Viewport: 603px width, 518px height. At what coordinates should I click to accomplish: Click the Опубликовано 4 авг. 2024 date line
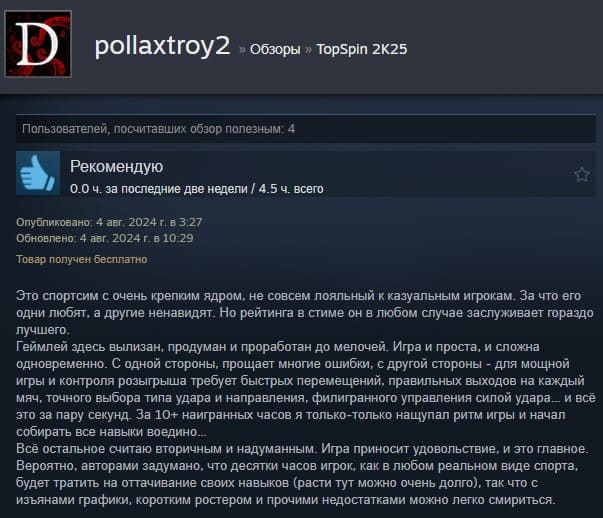click(x=109, y=222)
